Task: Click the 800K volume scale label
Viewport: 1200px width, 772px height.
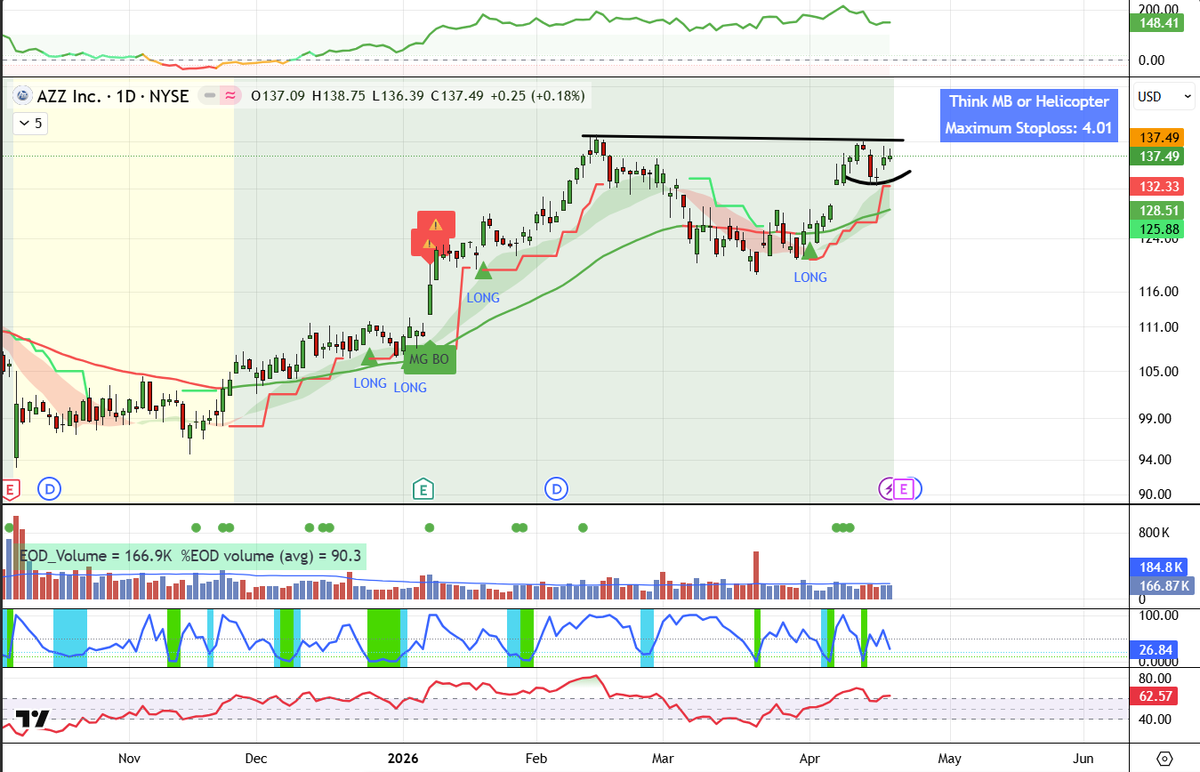Action: click(x=1154, y=531)
